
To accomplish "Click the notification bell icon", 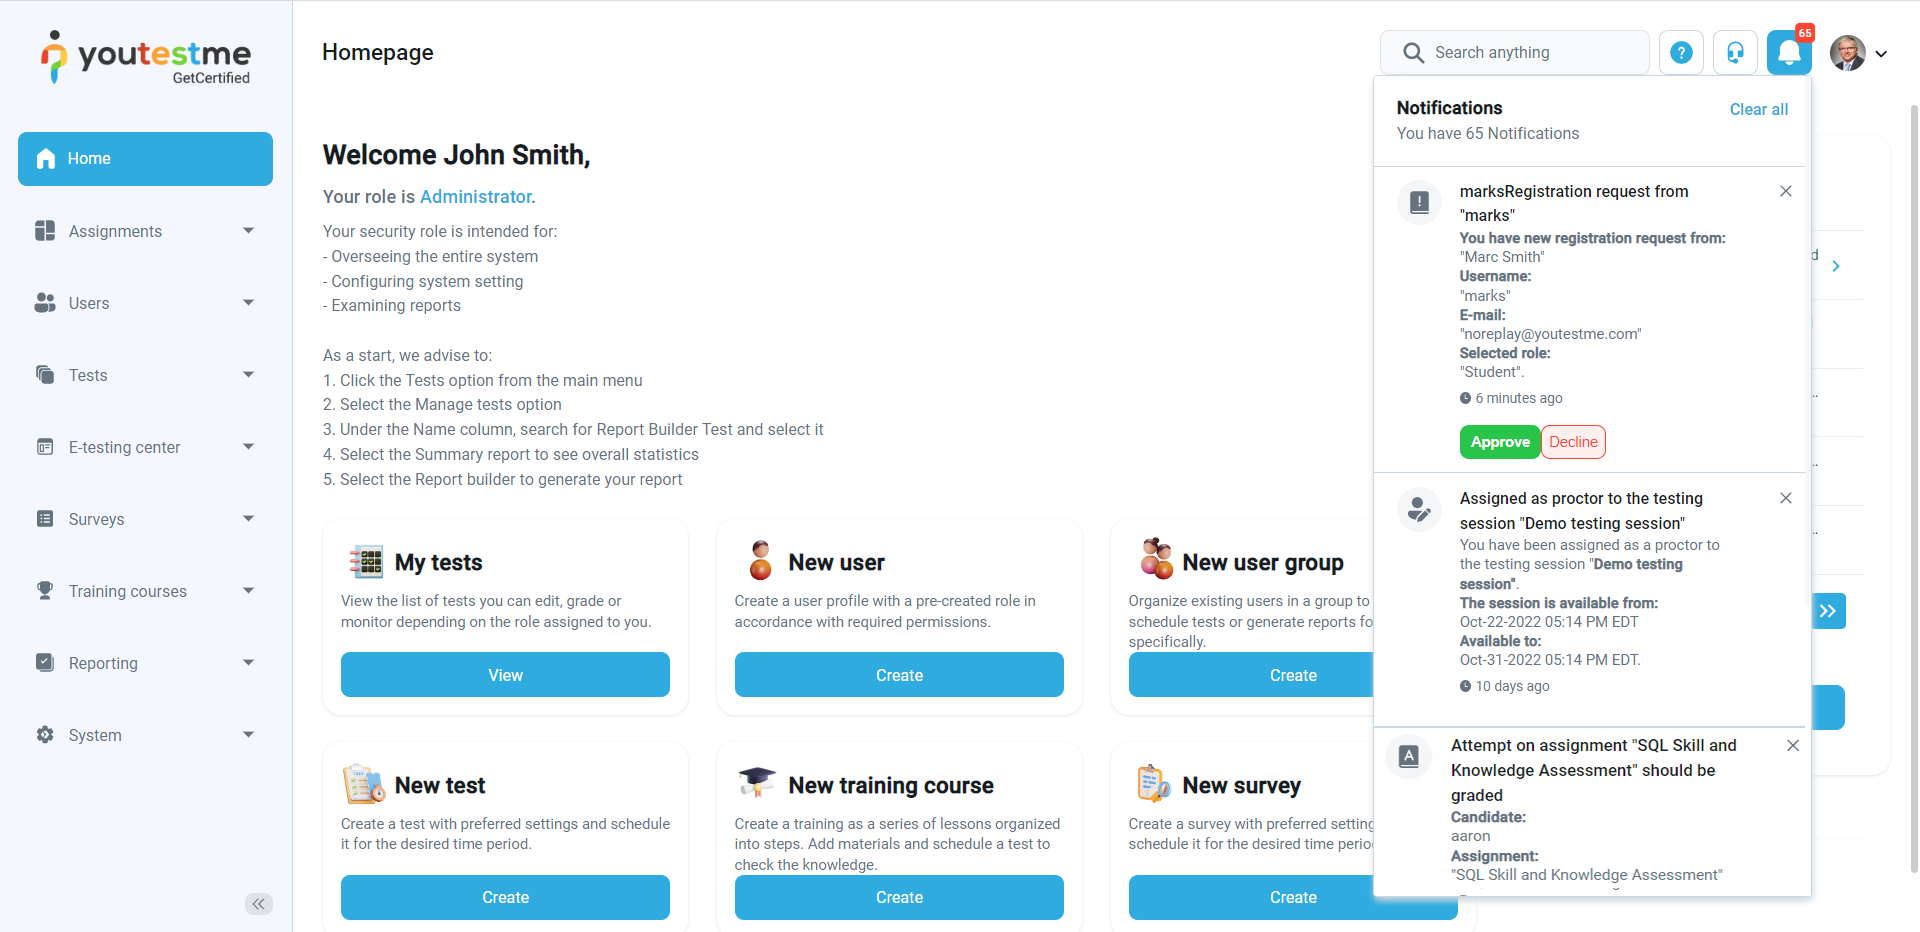I will click(1789, 53).
